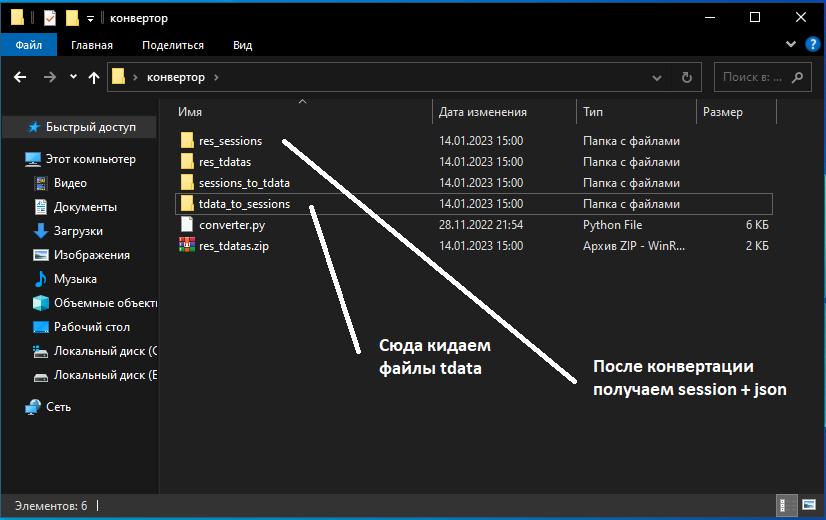Open the Файл menu

pyautogui.click(x=29, y=45)
